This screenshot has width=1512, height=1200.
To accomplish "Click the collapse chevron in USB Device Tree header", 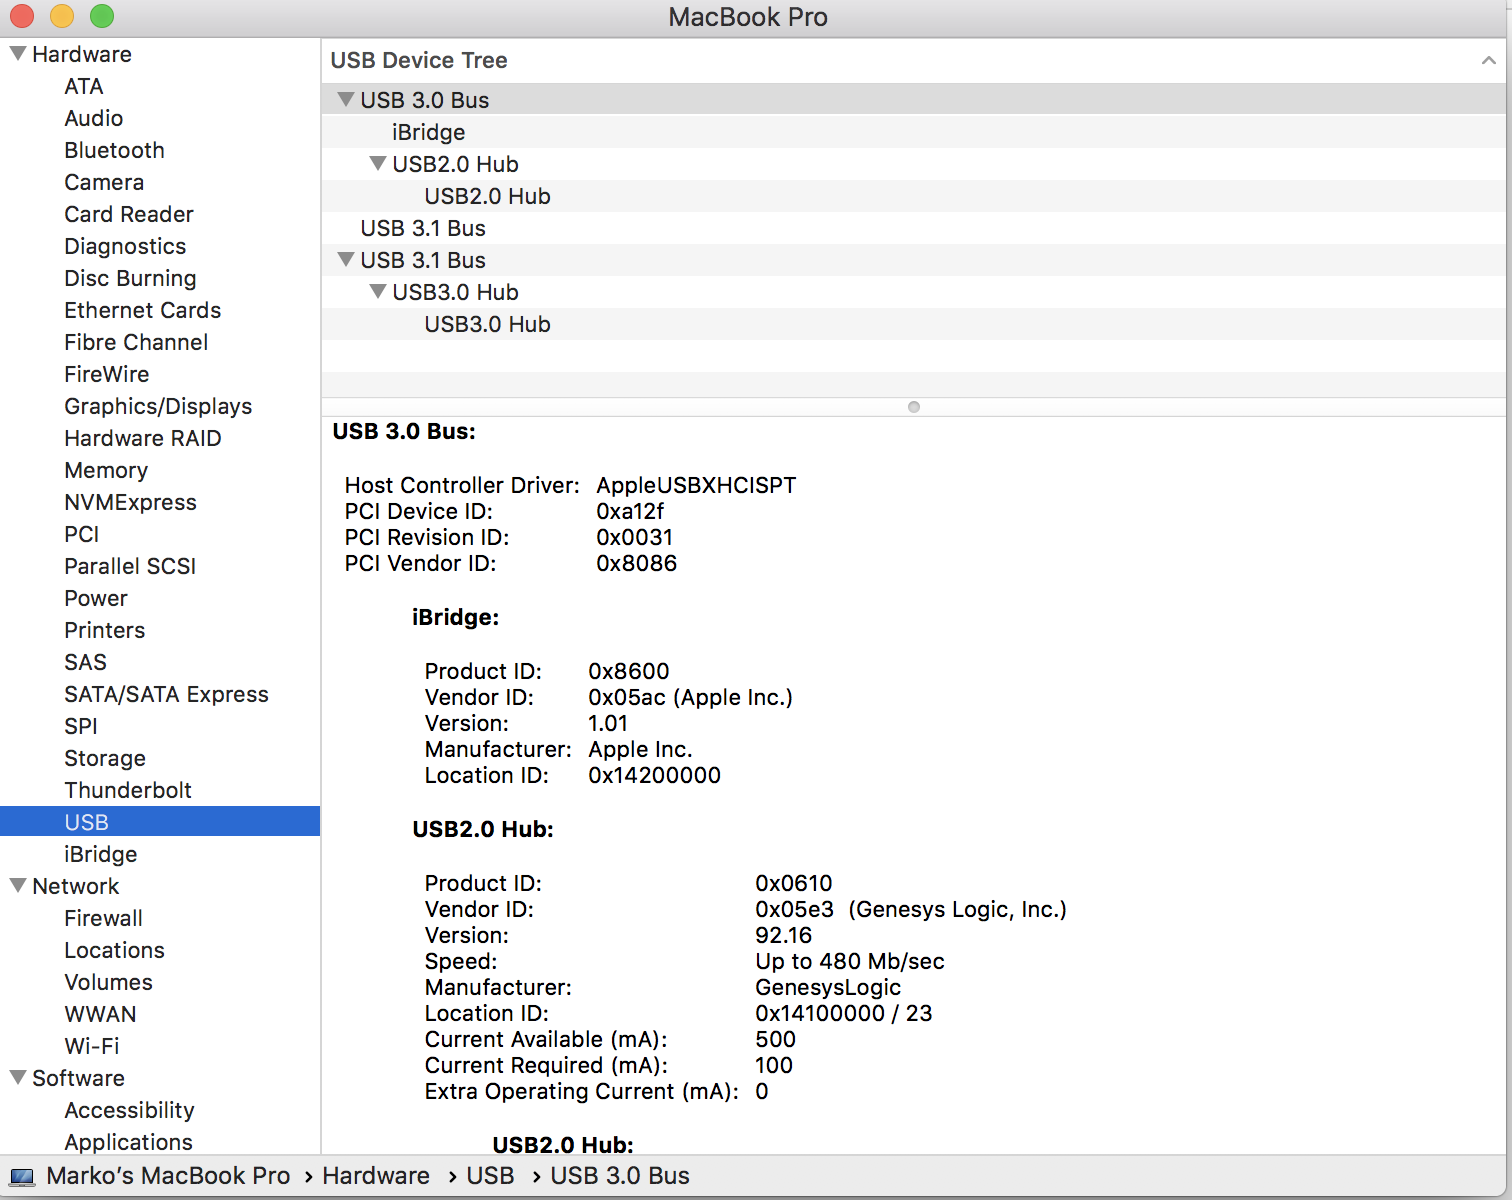I will click(x=1489, y=60).
